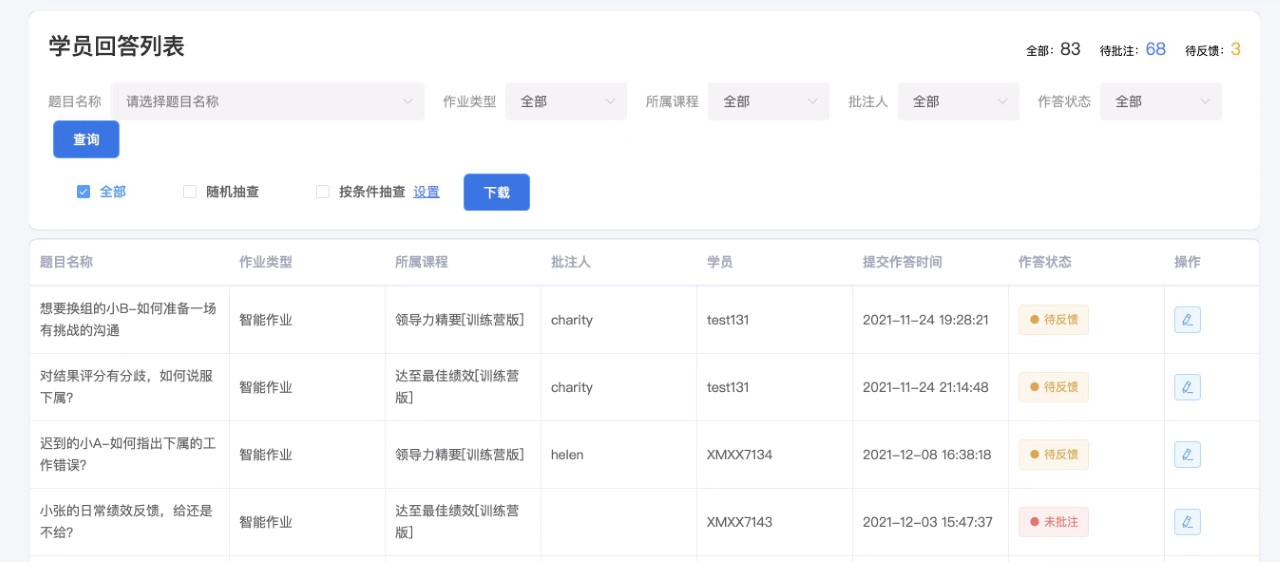Open the 作业类型 dropdown
This screenshot has height=562, width=1280.
566,101
